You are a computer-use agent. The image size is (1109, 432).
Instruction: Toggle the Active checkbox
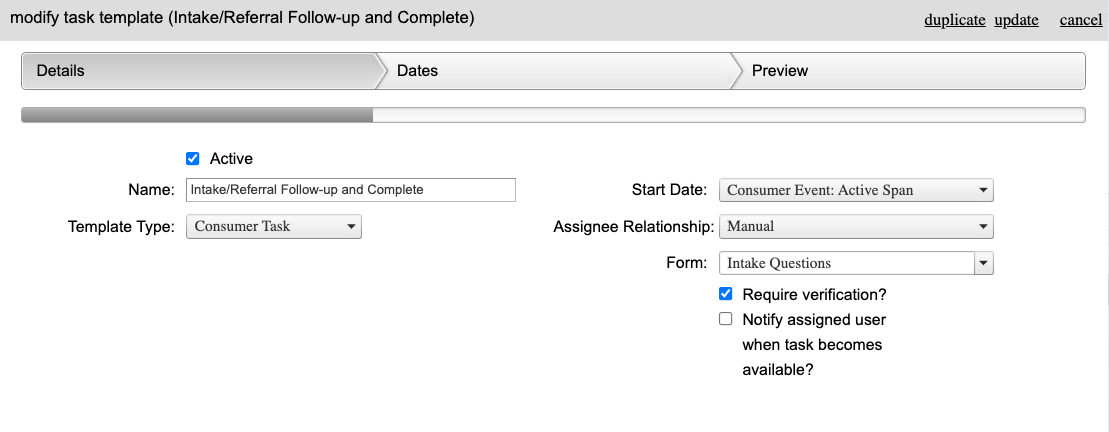click(193, 158)
